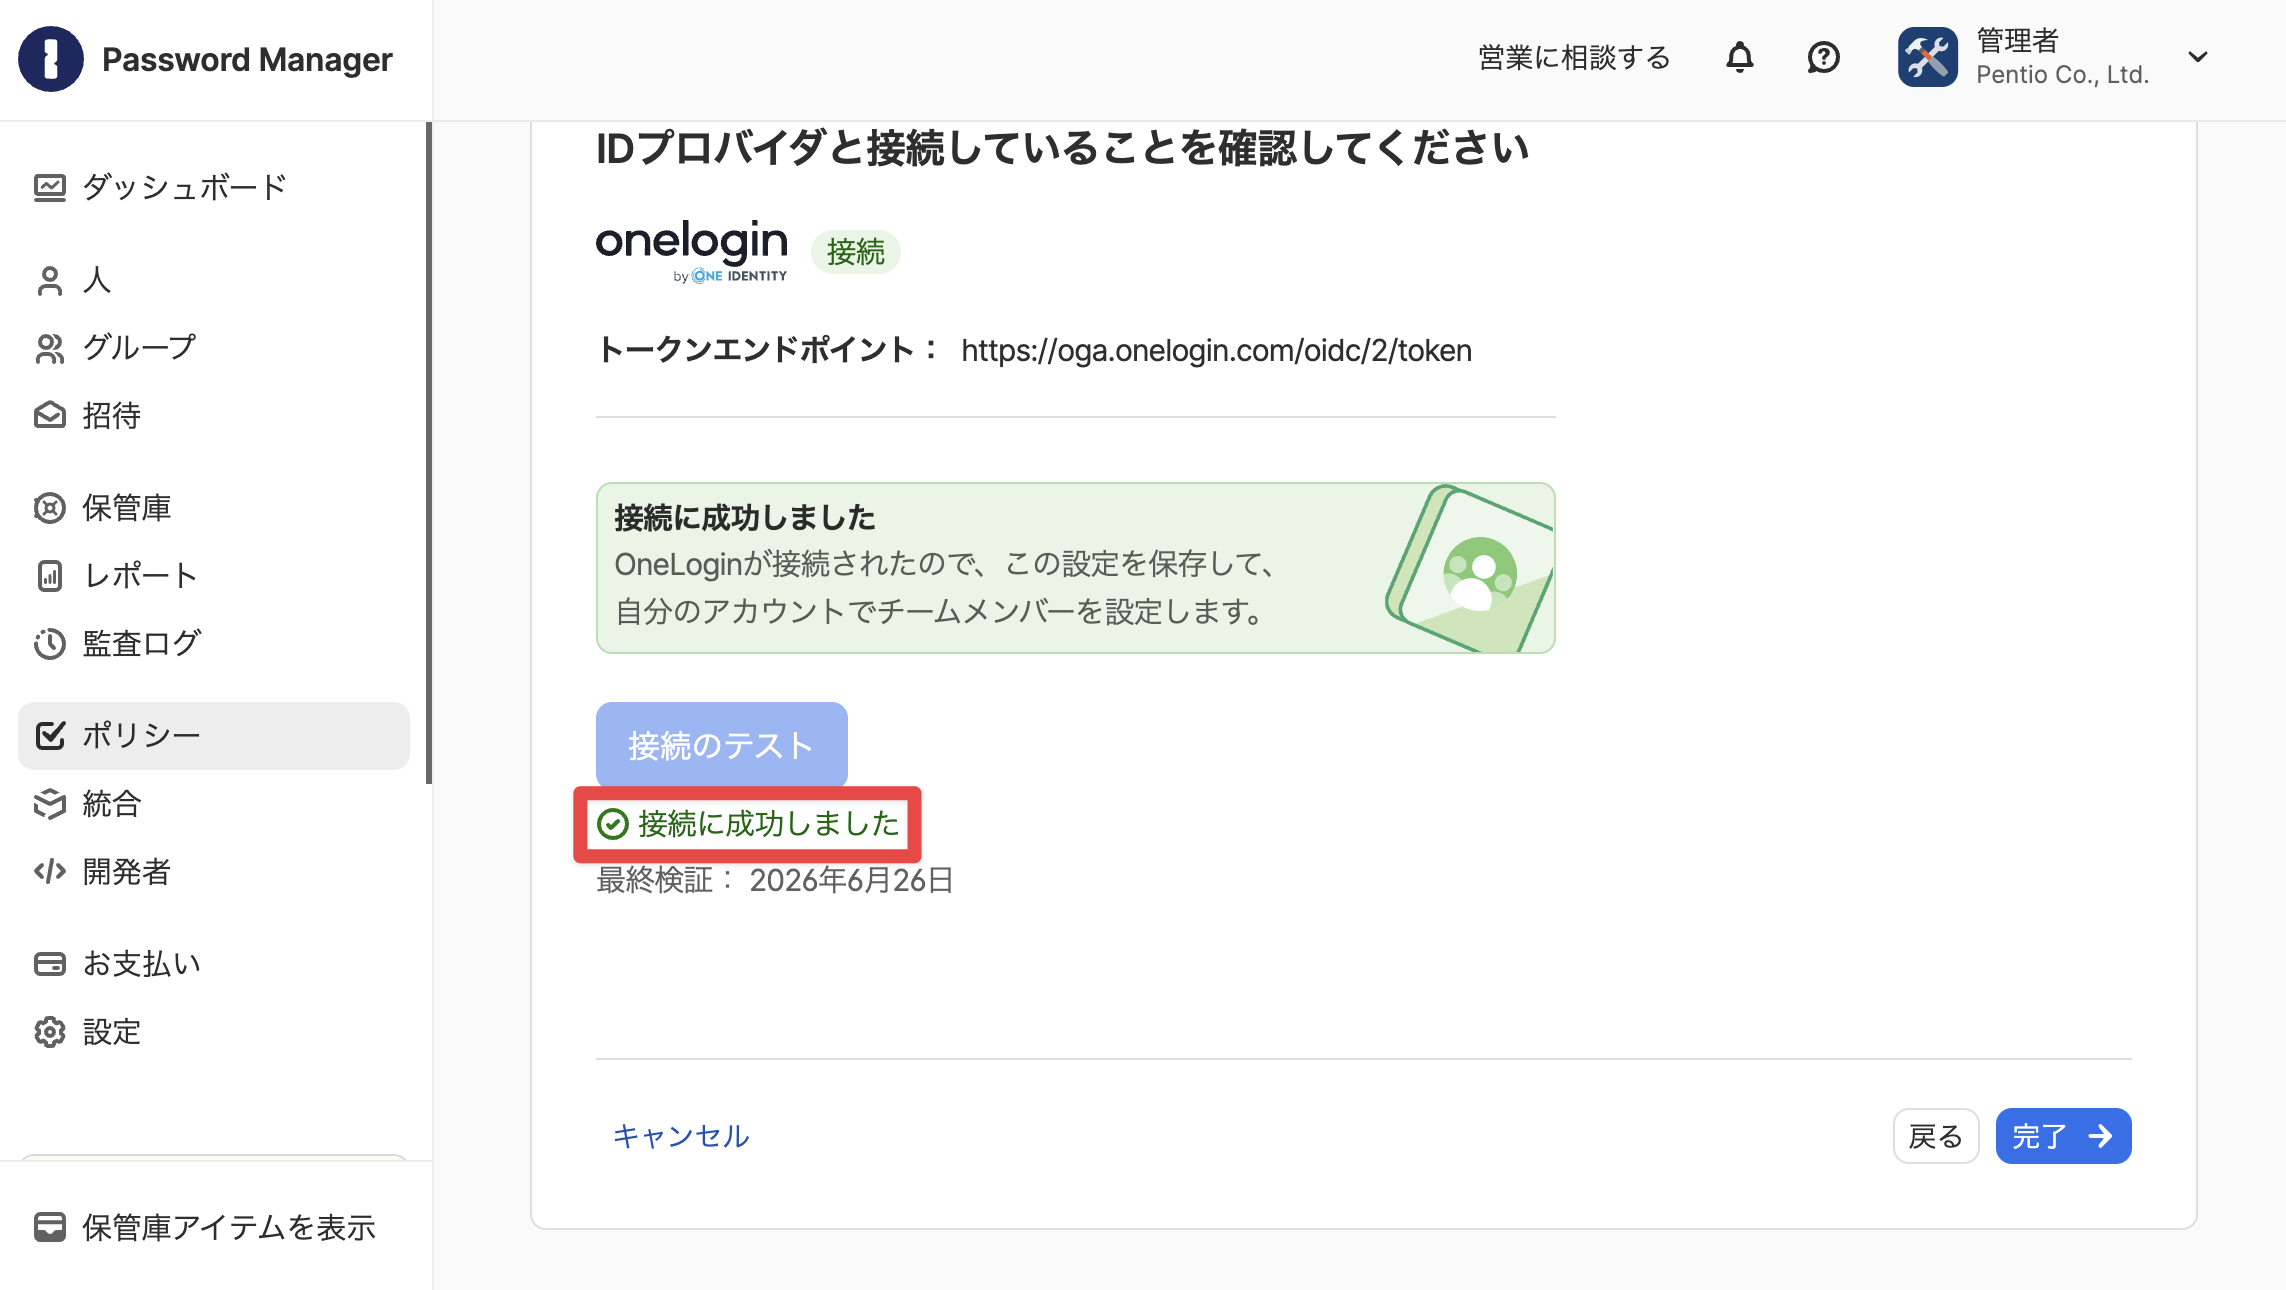Click the トークンエンドポイント label
2286x1290 pixels.
point(768,350)
